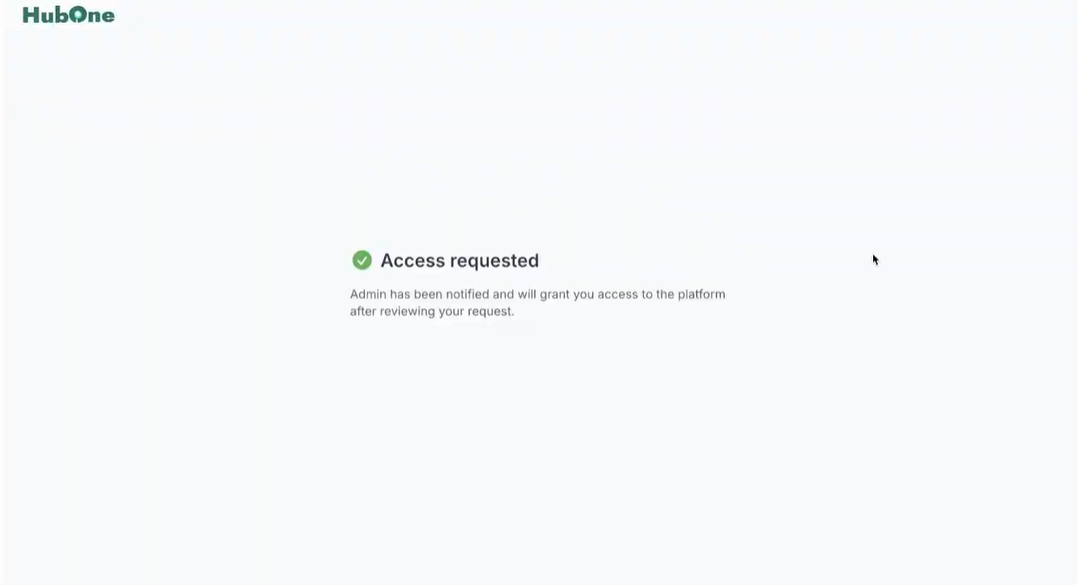The image size is (1078, 585).
Task: Select the white tick inside green circle
Action: (362, 260)
